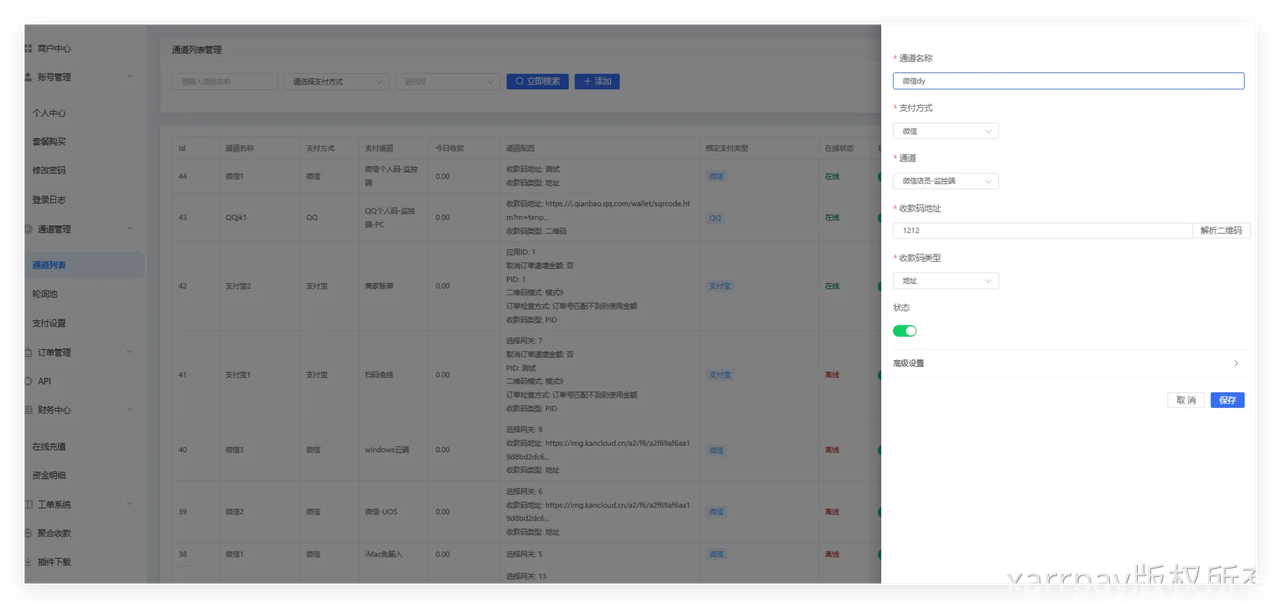The width and height of the screenshot is (1280, 608).
Task: Open the 收款码类型 dropdown
Action: pyautogui.click(x=945, y=281)
